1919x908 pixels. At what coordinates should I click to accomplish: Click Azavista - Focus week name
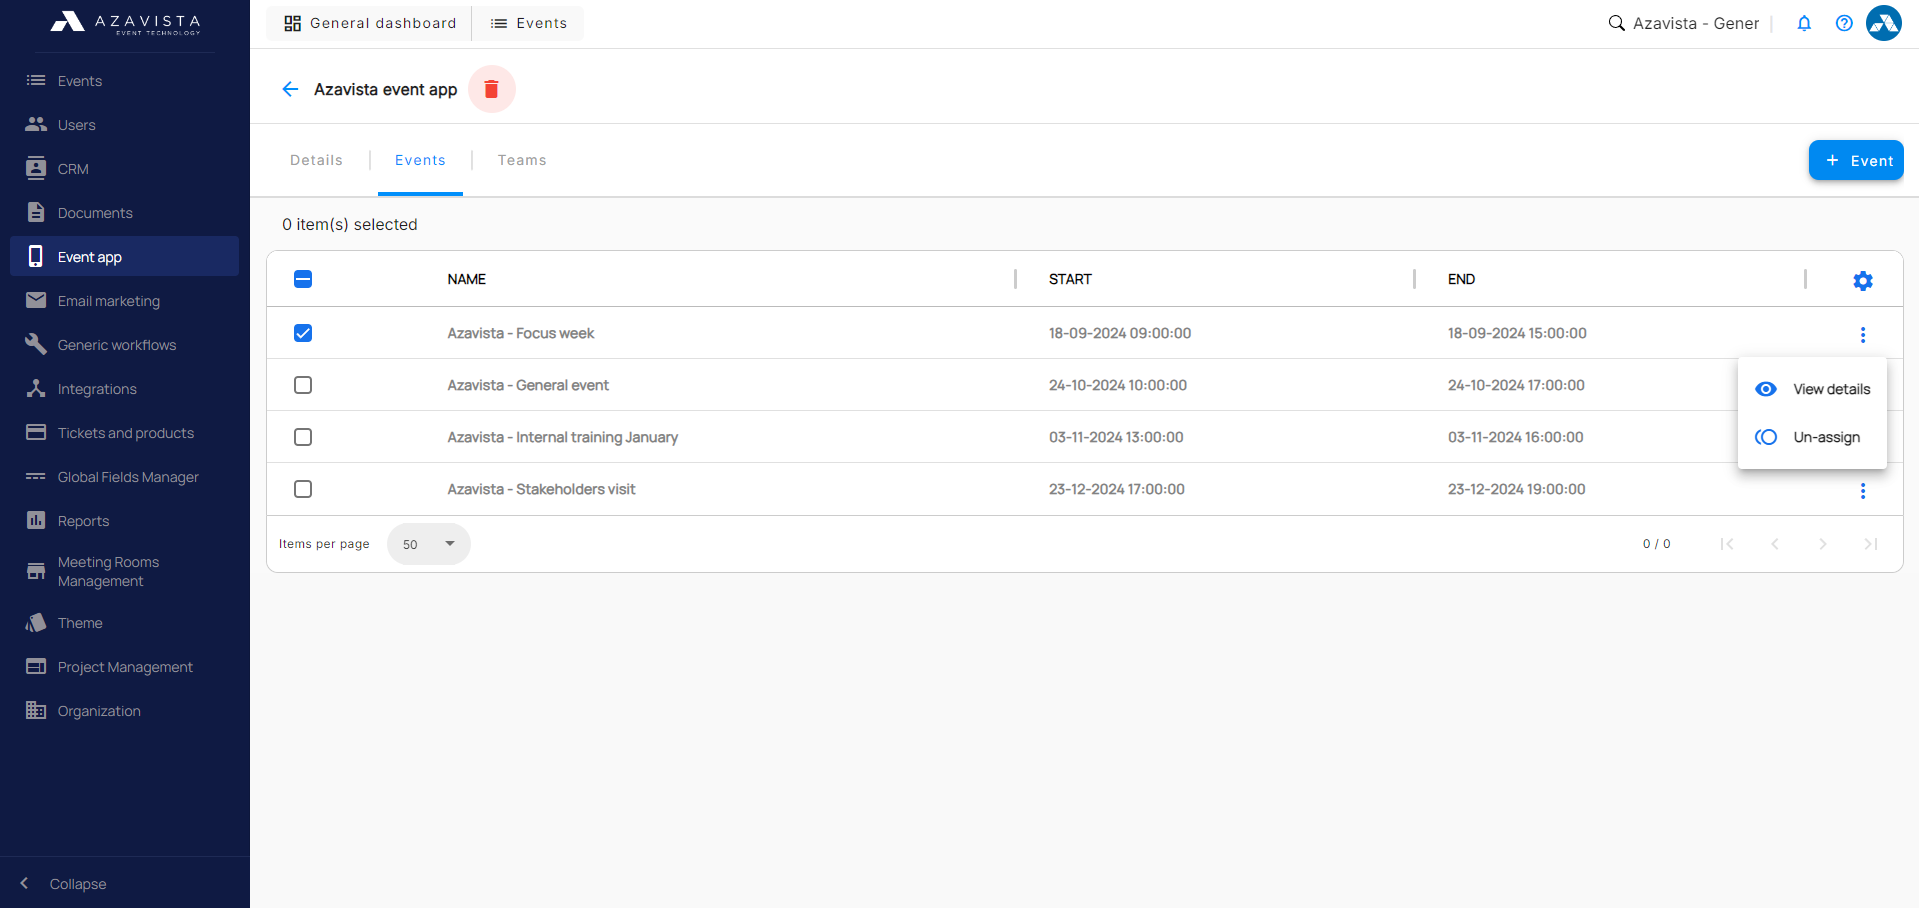[520, 333]
